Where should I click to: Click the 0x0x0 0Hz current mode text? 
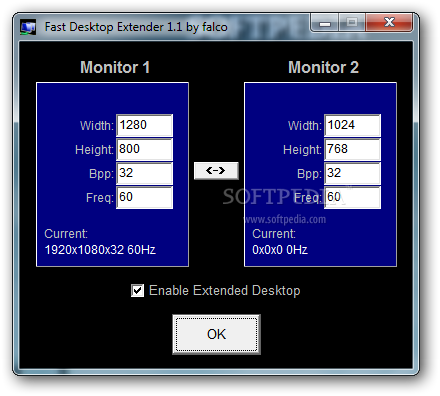[280, 250]
